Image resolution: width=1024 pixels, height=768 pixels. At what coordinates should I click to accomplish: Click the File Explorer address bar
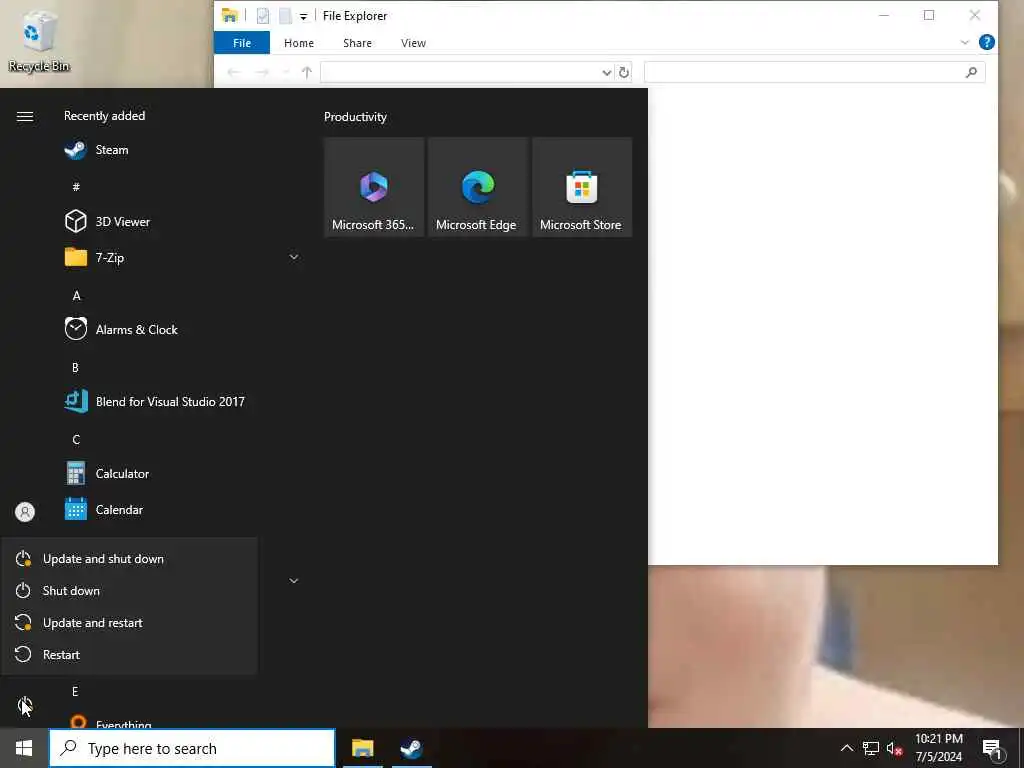460,72
